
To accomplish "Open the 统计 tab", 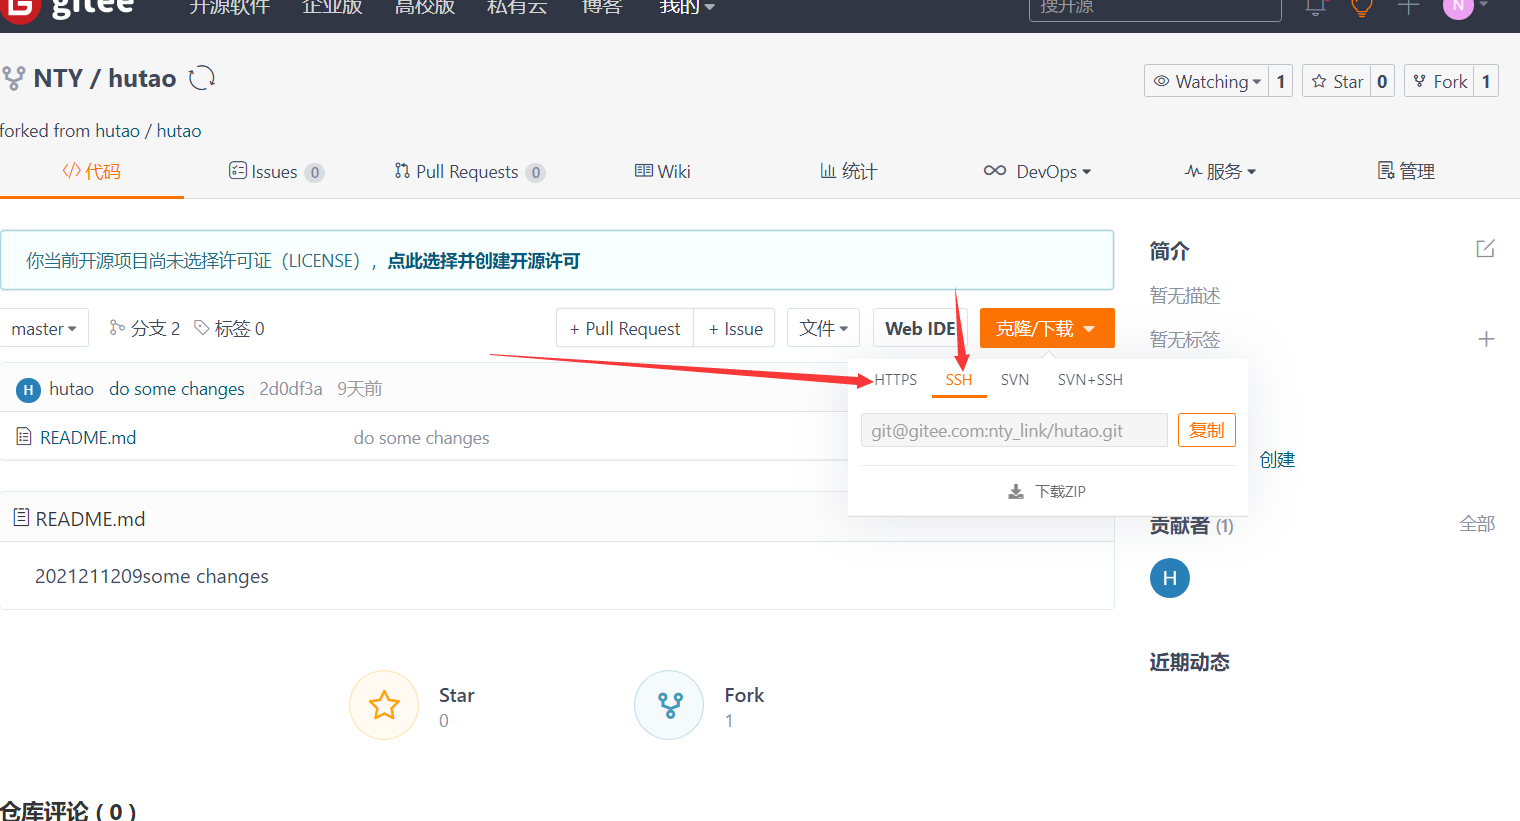I will (x=848, y=171).
